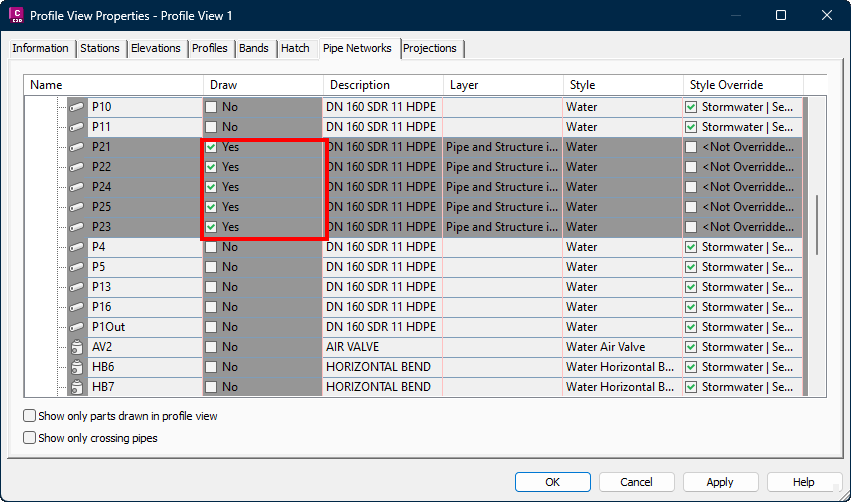Open the Projections tab

tap(430, 48)
